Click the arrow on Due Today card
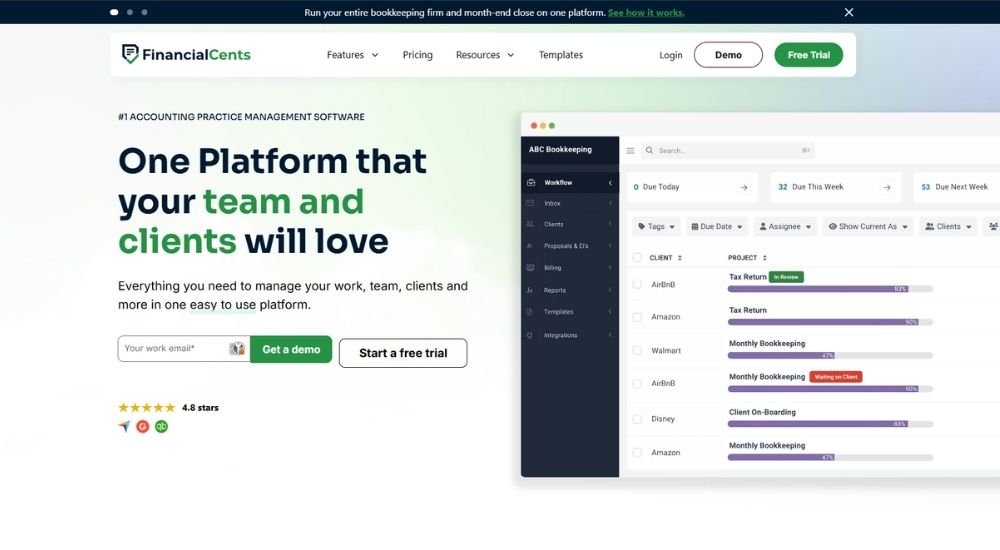Image resolution: width=1000 pixels, height=550 pixels. click(x=744, y=187)
